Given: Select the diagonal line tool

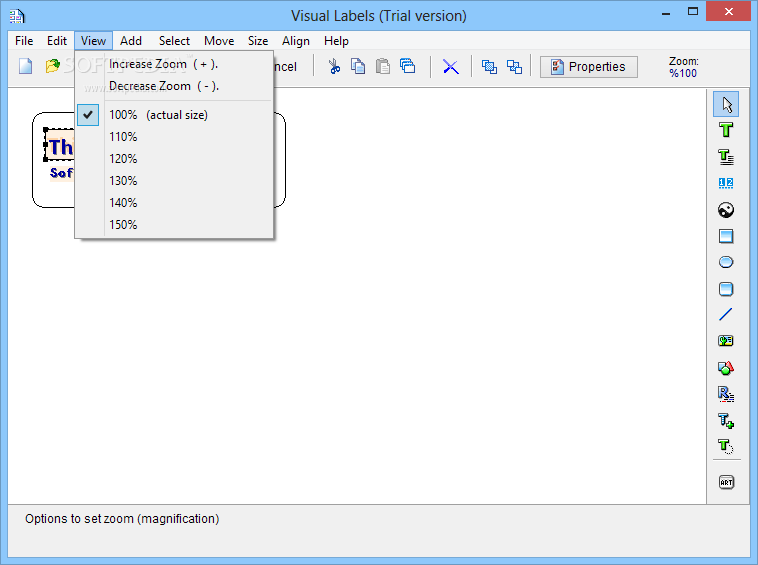Looking at the screenshot, I should coord(726,315).
